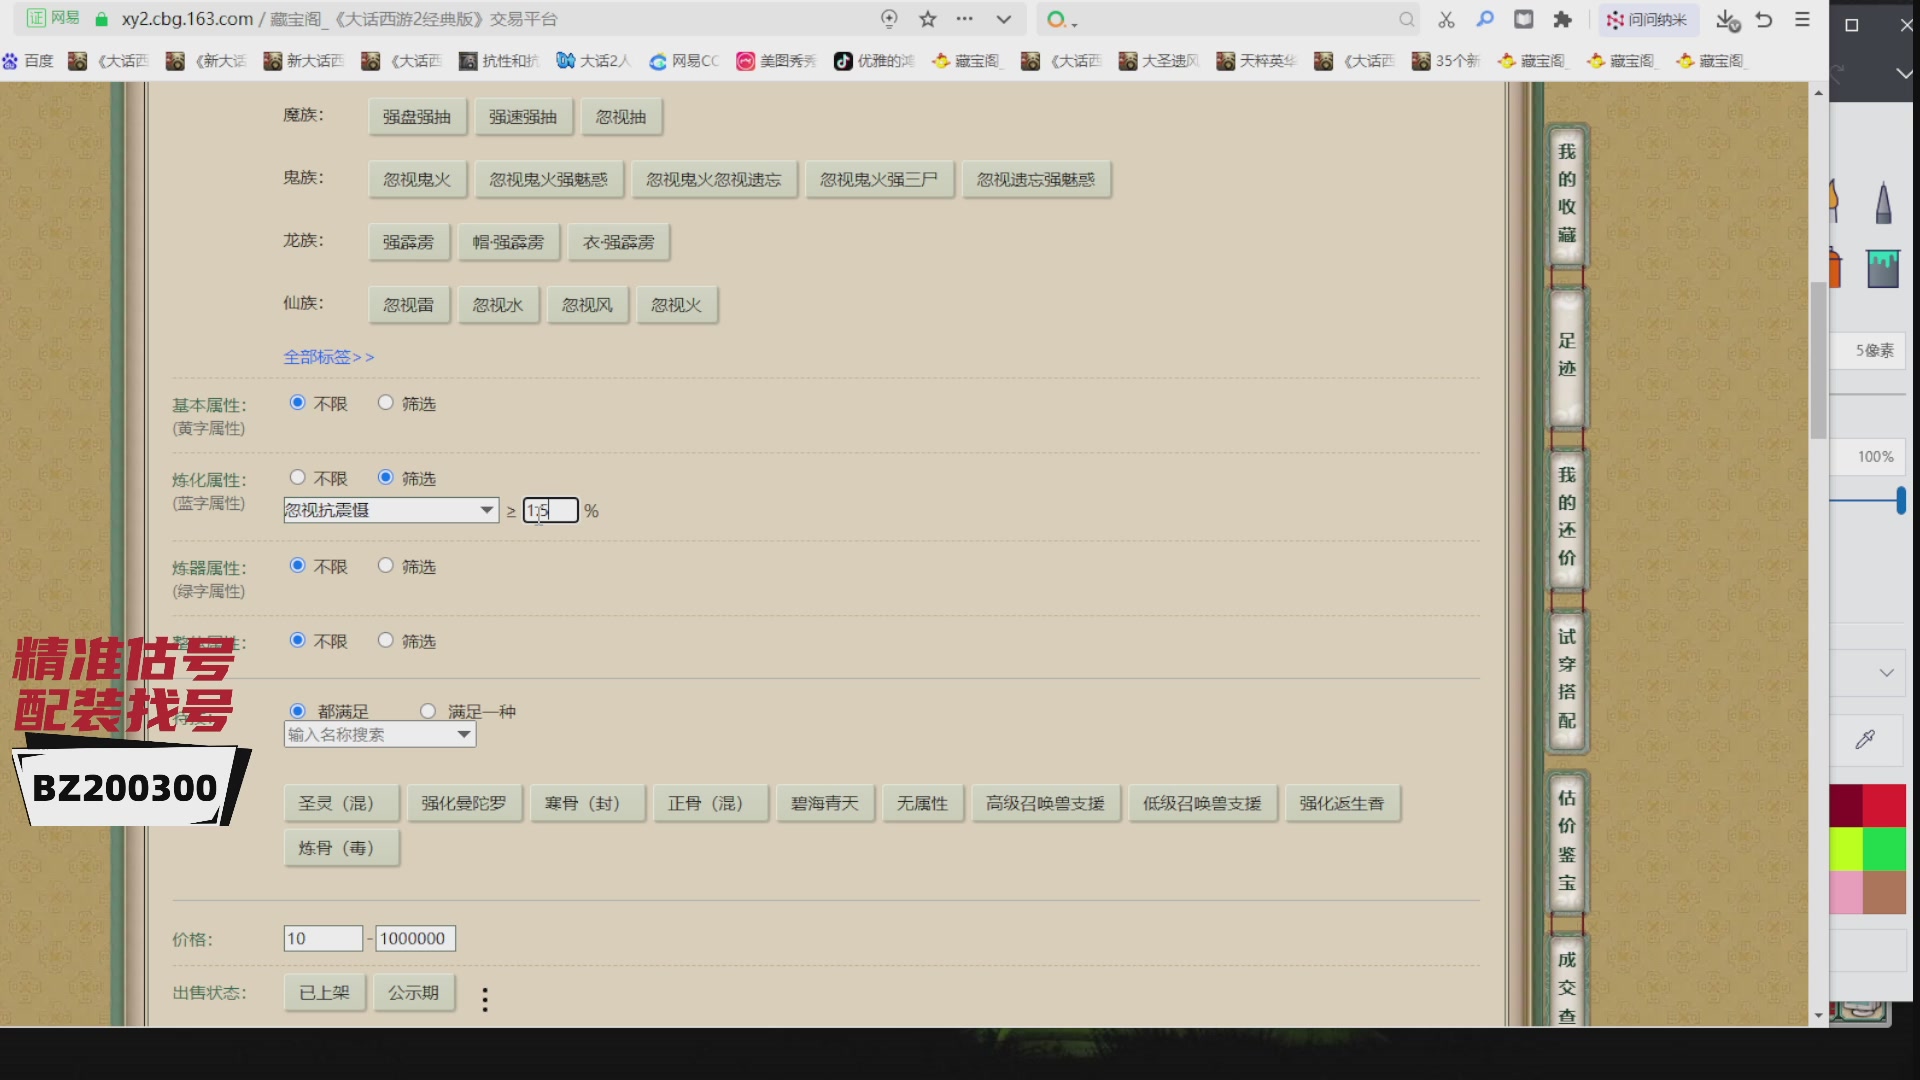Open the downloads icon in toolbar
The image size is (1920, 1080).
(x=1727, y=19)
